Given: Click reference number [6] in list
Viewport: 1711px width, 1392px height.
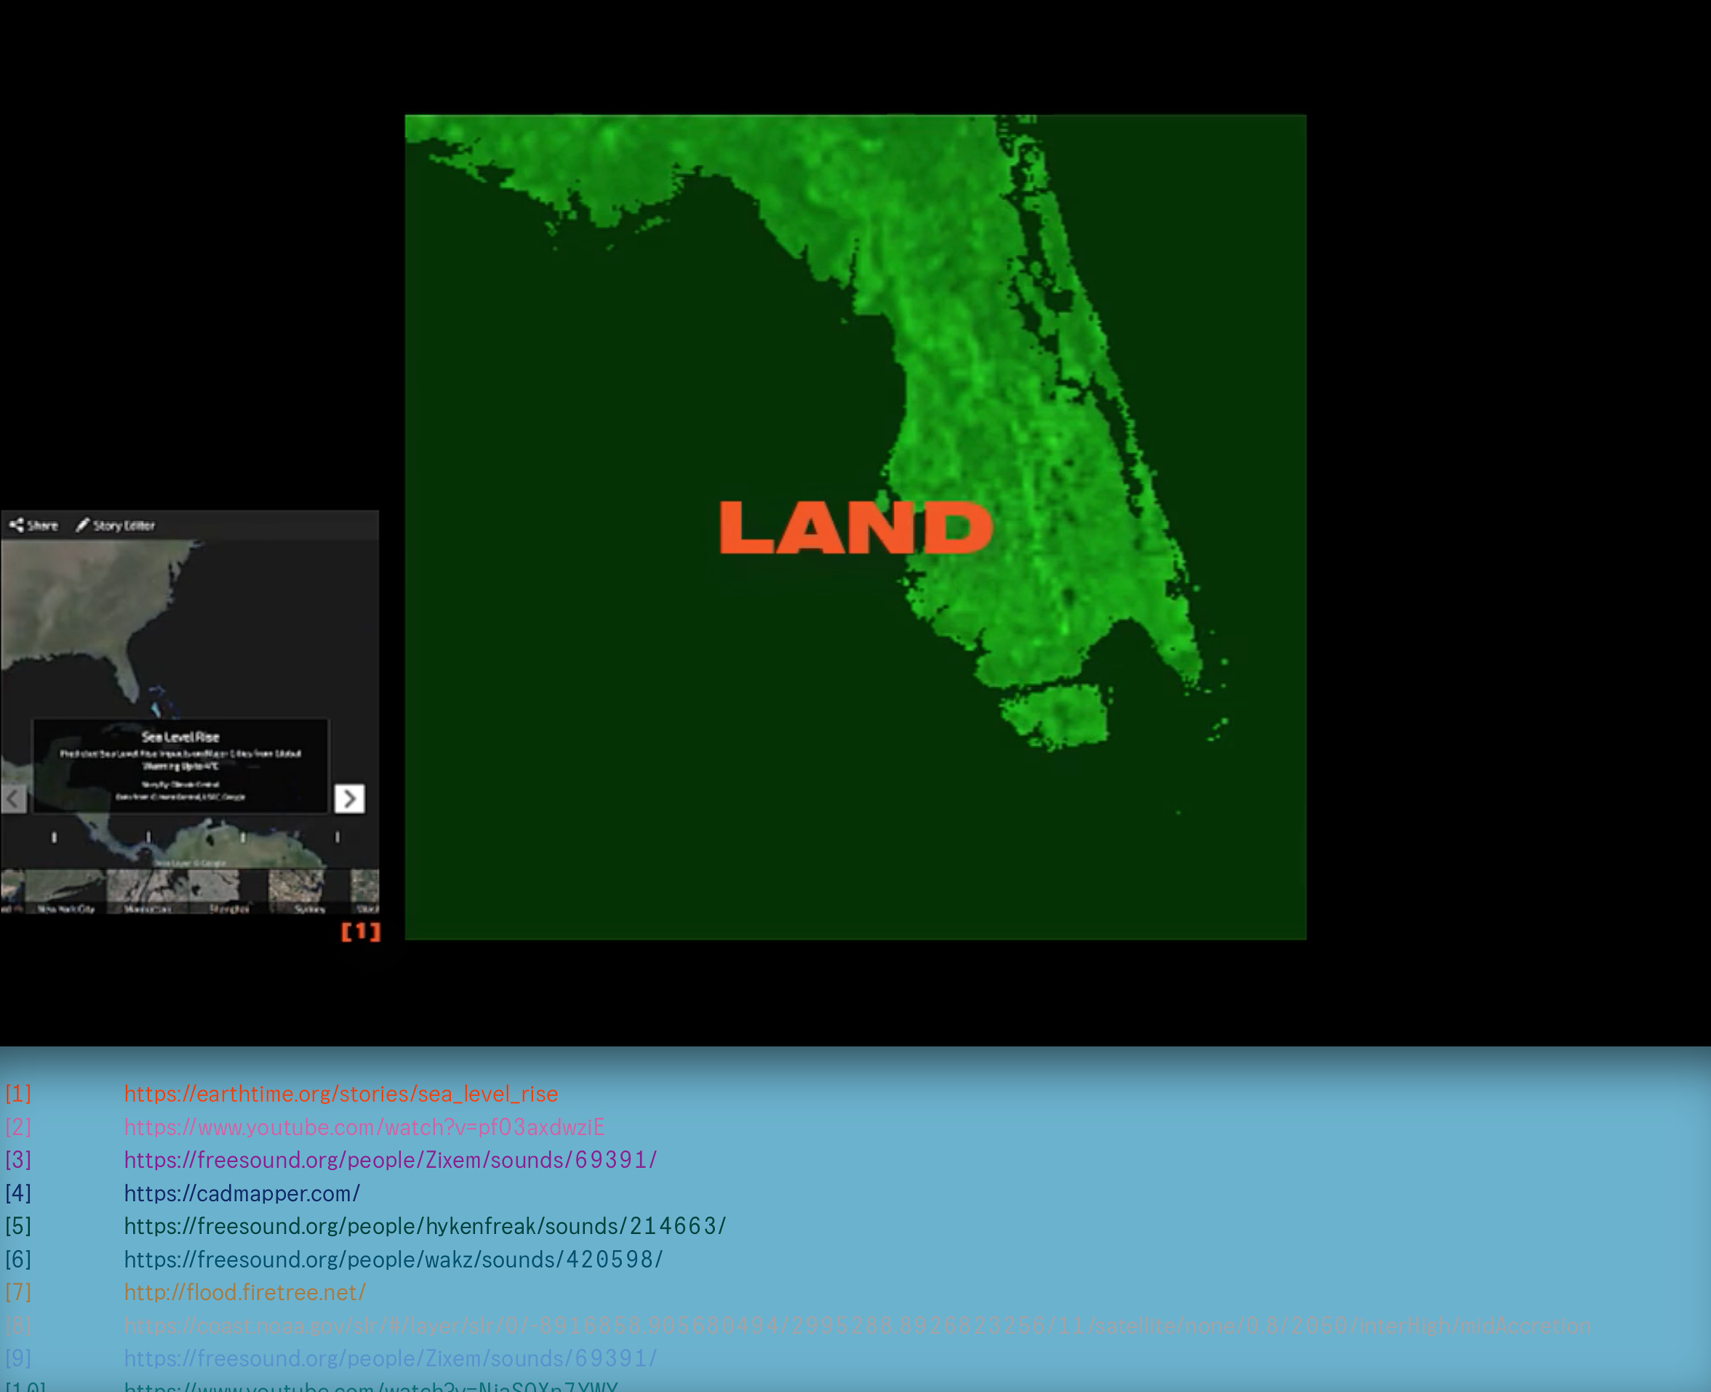Looking at the screenshot, I should pos(18,1259).
